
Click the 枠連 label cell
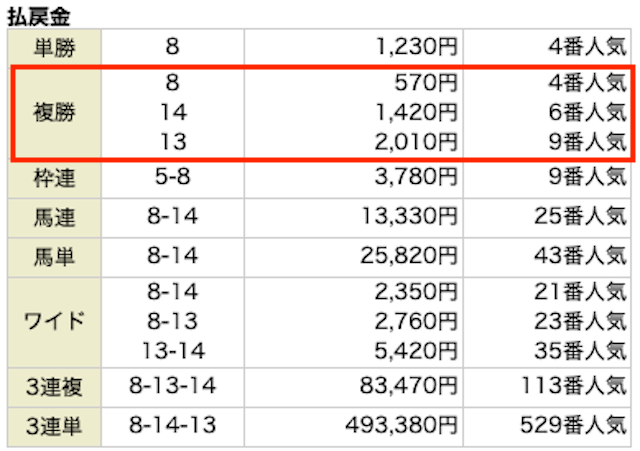54,179
